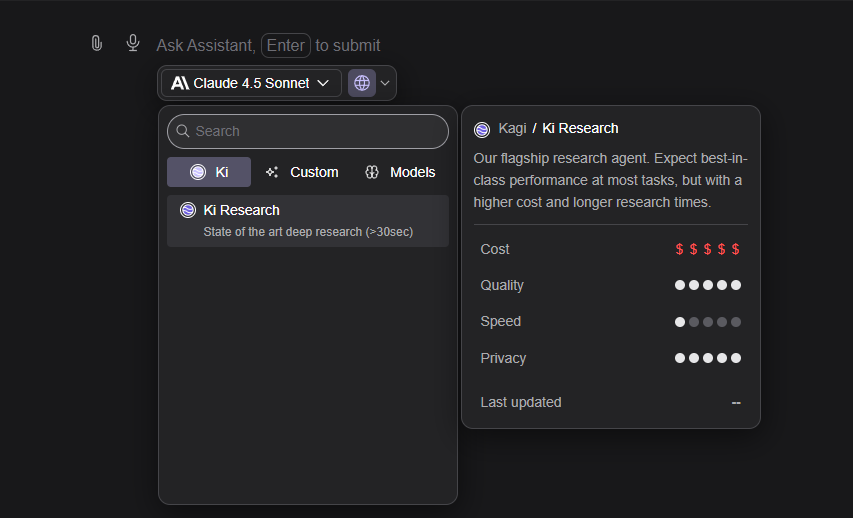The height and width of the screenshot is (518, 853).
Task: Click the Kagi logo in the details panel header
Action: click(482, 129)
